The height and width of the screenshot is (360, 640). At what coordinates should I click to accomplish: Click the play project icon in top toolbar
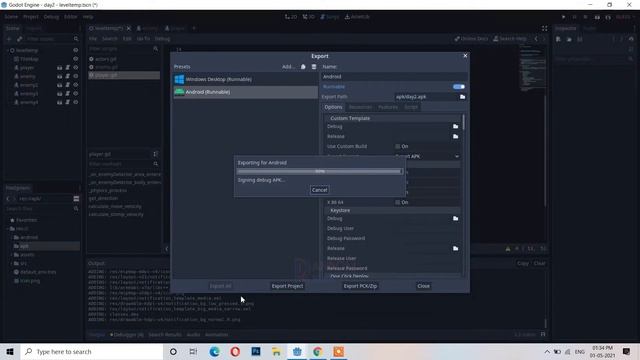point(564,17)
